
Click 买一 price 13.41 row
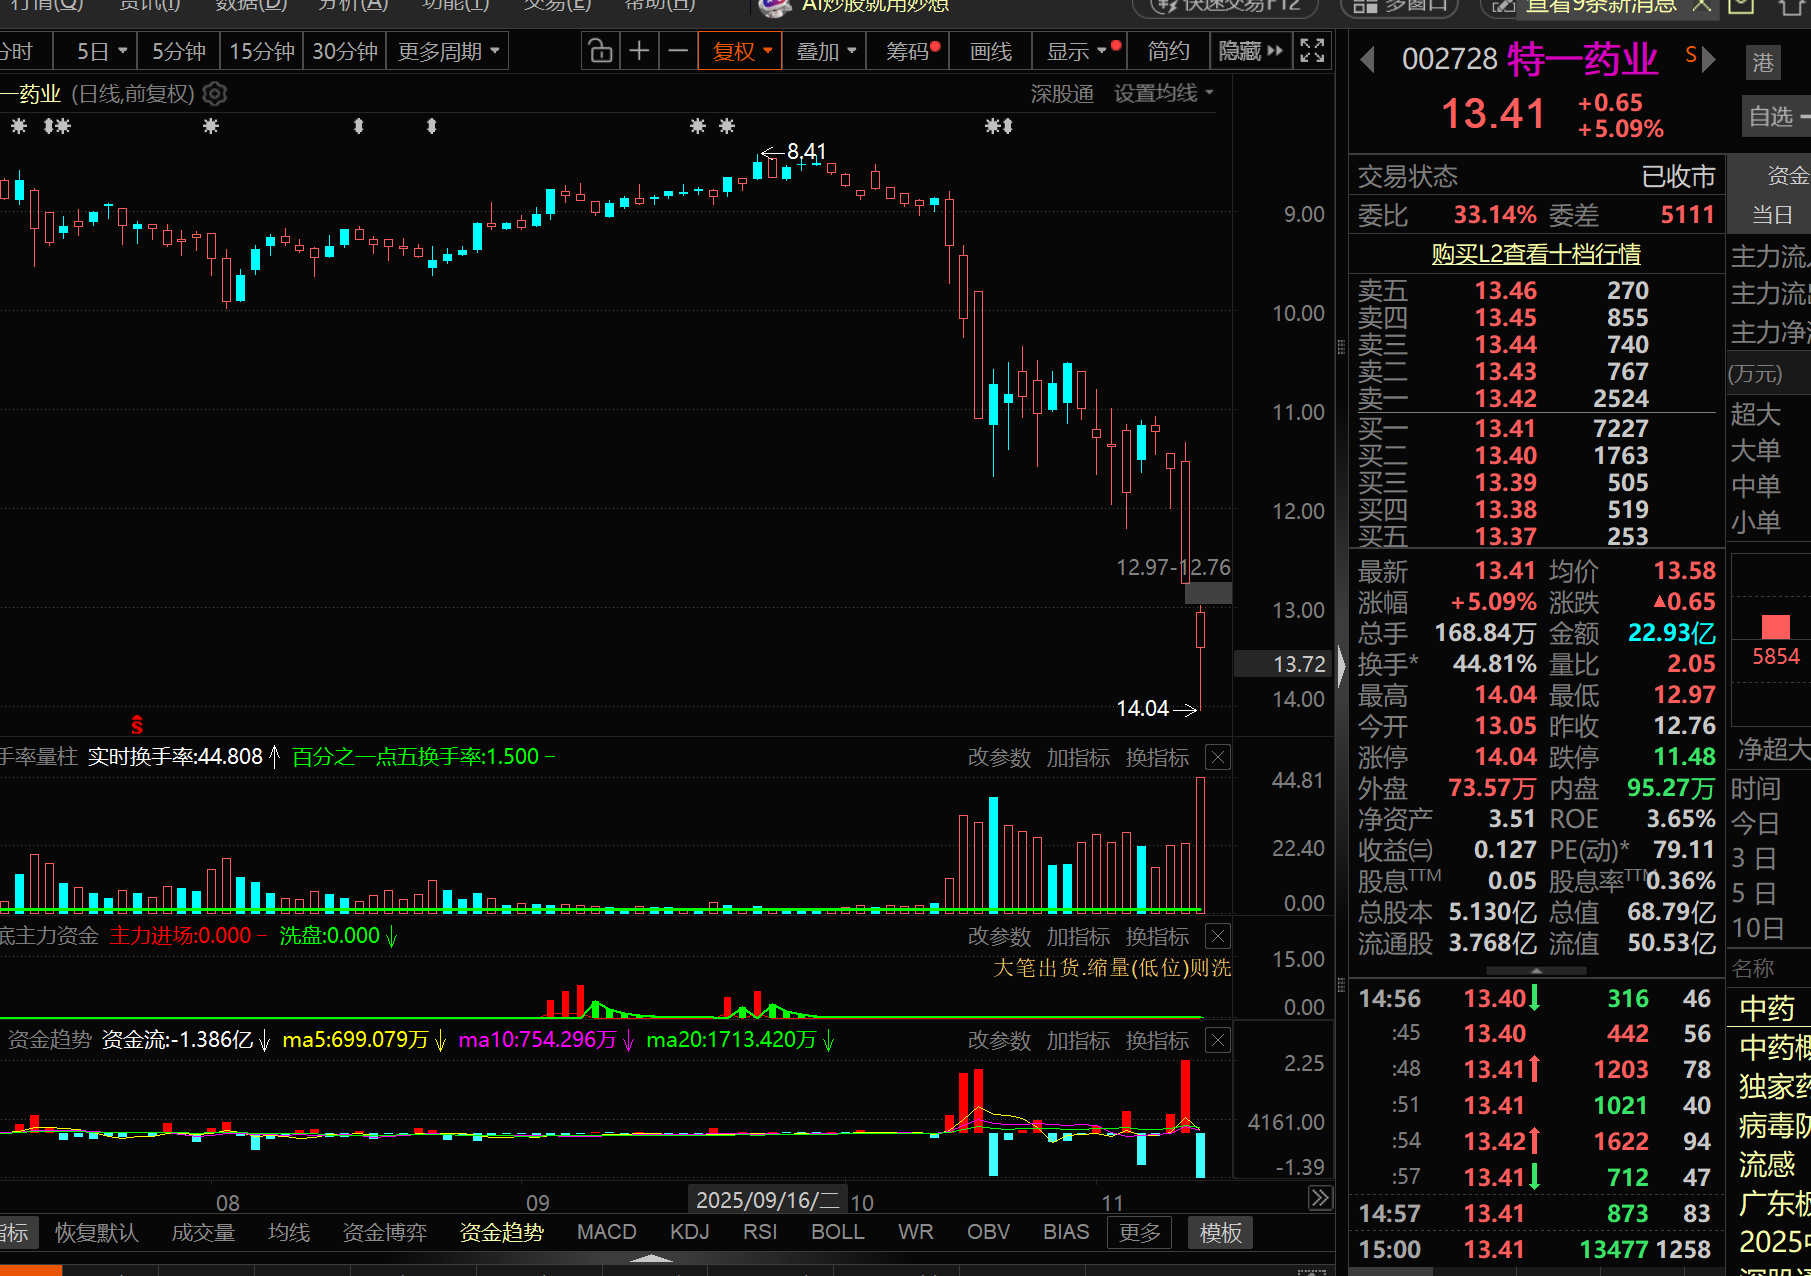(1536, 428)
